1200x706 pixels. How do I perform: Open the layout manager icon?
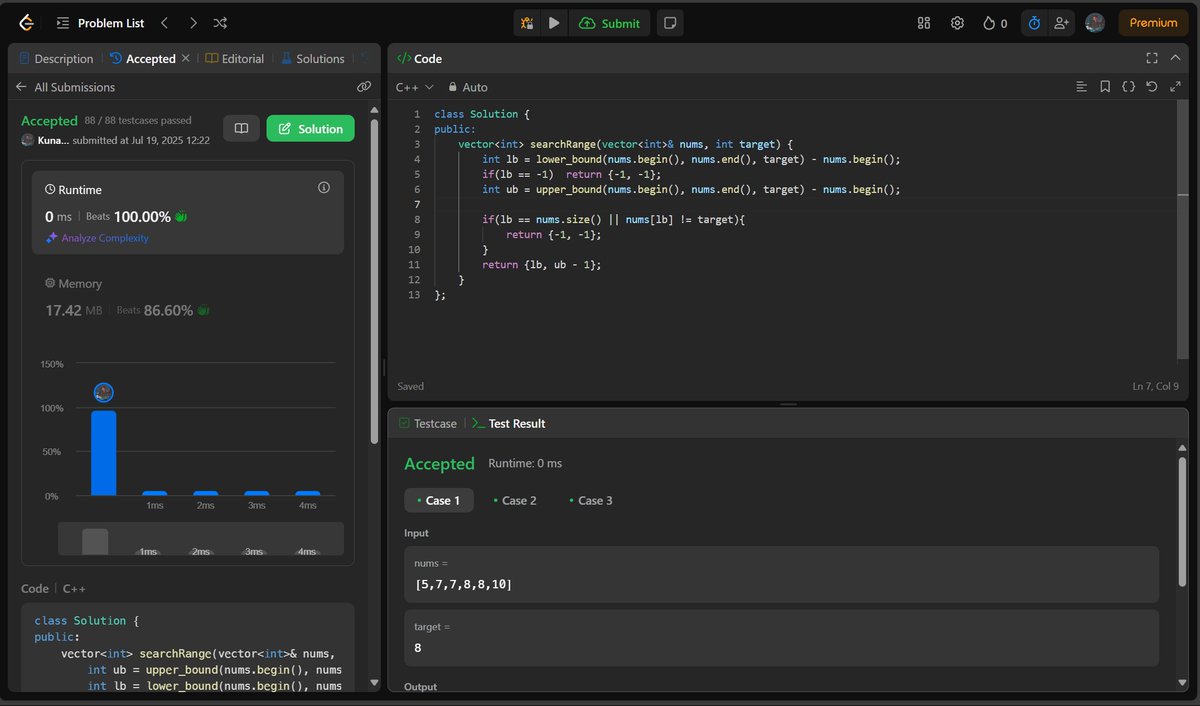click(x=924, y=23)
